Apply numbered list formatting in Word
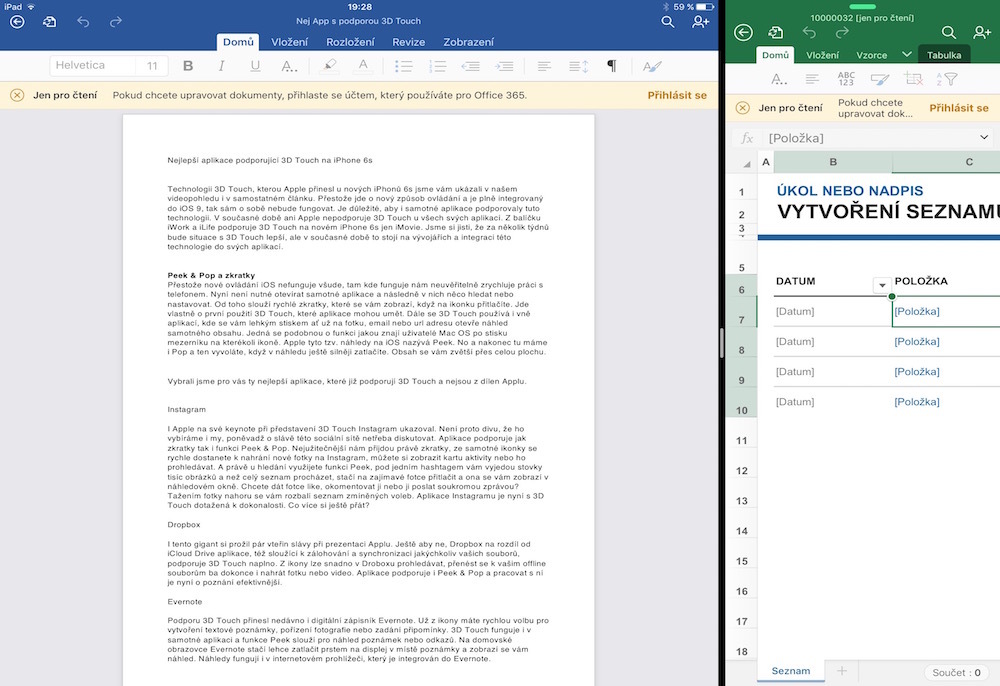The image size is (1000, 686). (438, 65)
